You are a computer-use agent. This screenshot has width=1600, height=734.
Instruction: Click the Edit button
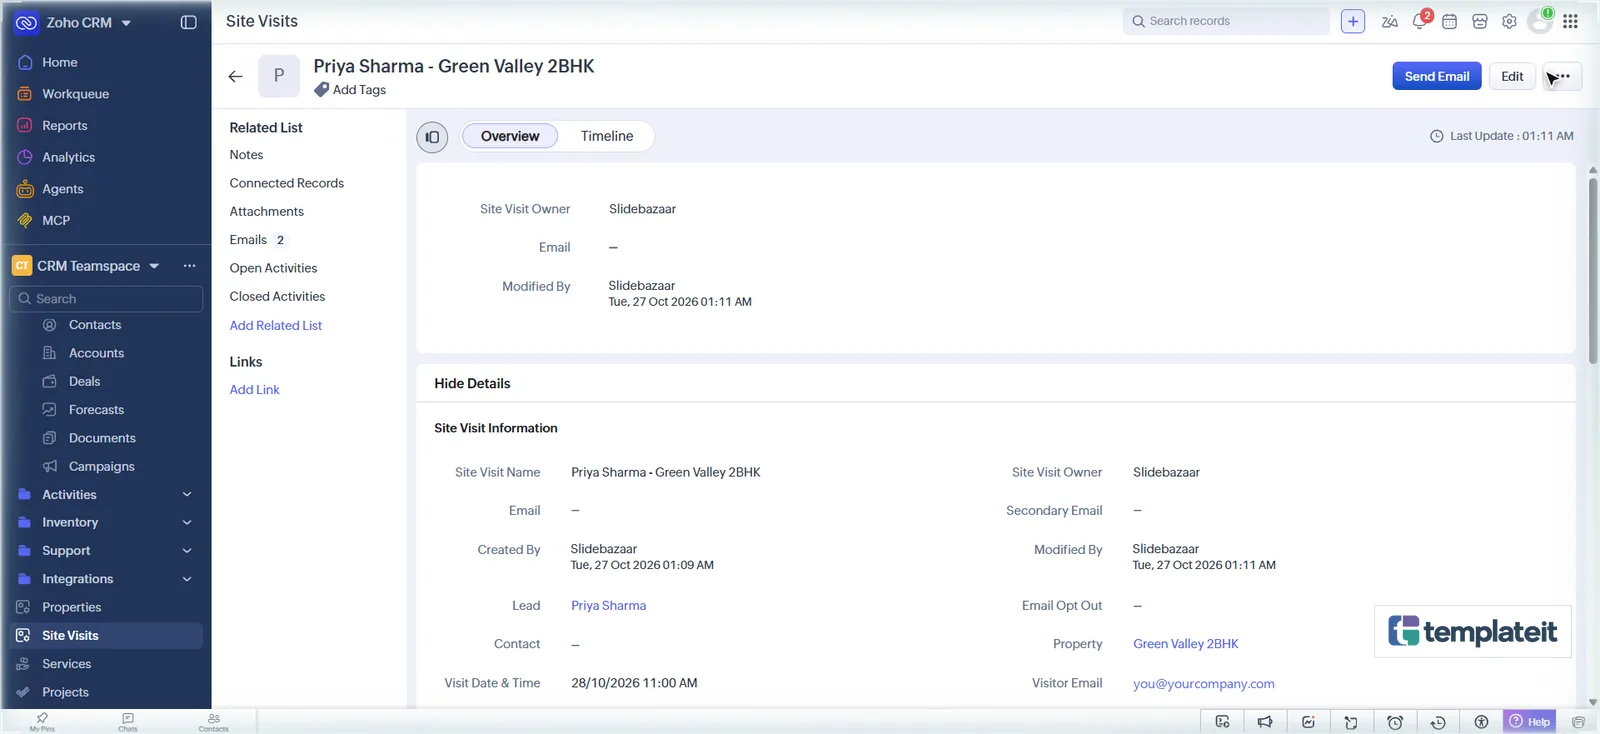[1512, 76]
